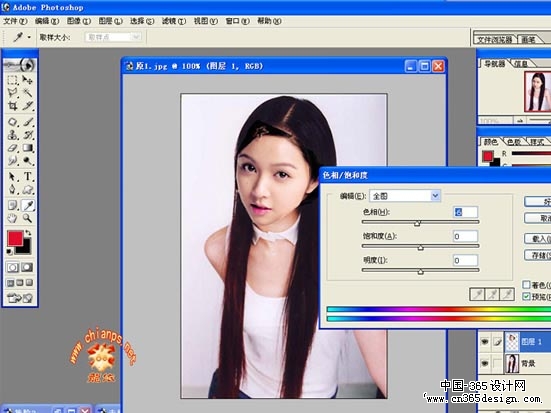551x413 pixels.
Task: Click the 载入 load button
Action: click(x=538, y=239)
